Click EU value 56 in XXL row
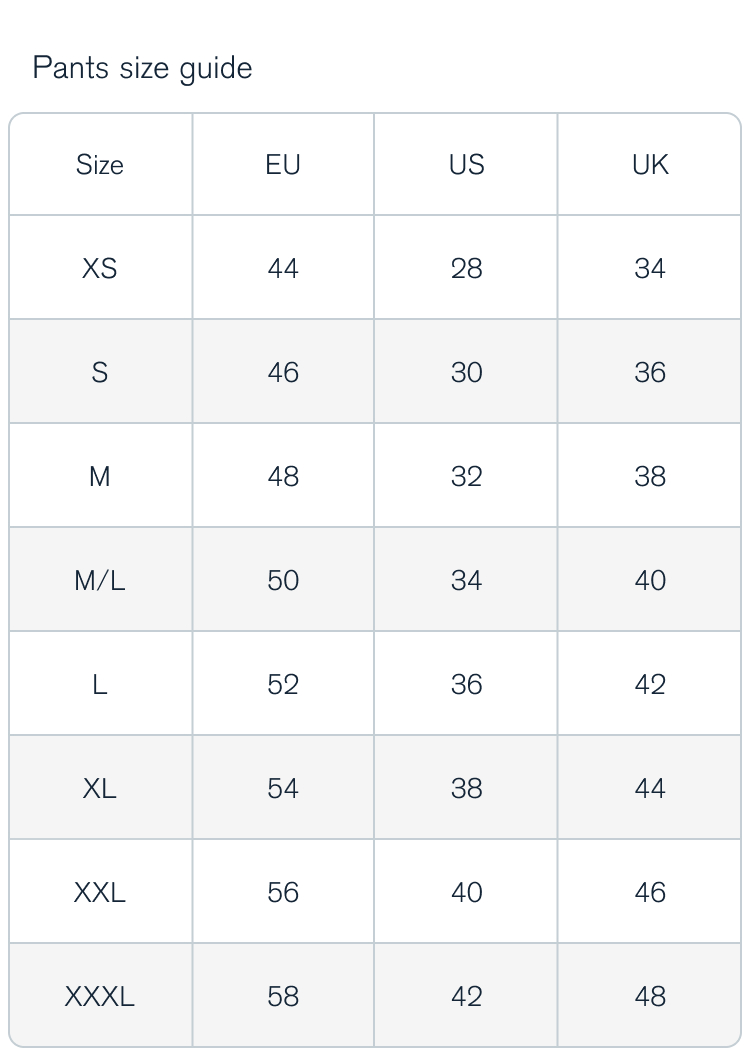 pos(283,892)
